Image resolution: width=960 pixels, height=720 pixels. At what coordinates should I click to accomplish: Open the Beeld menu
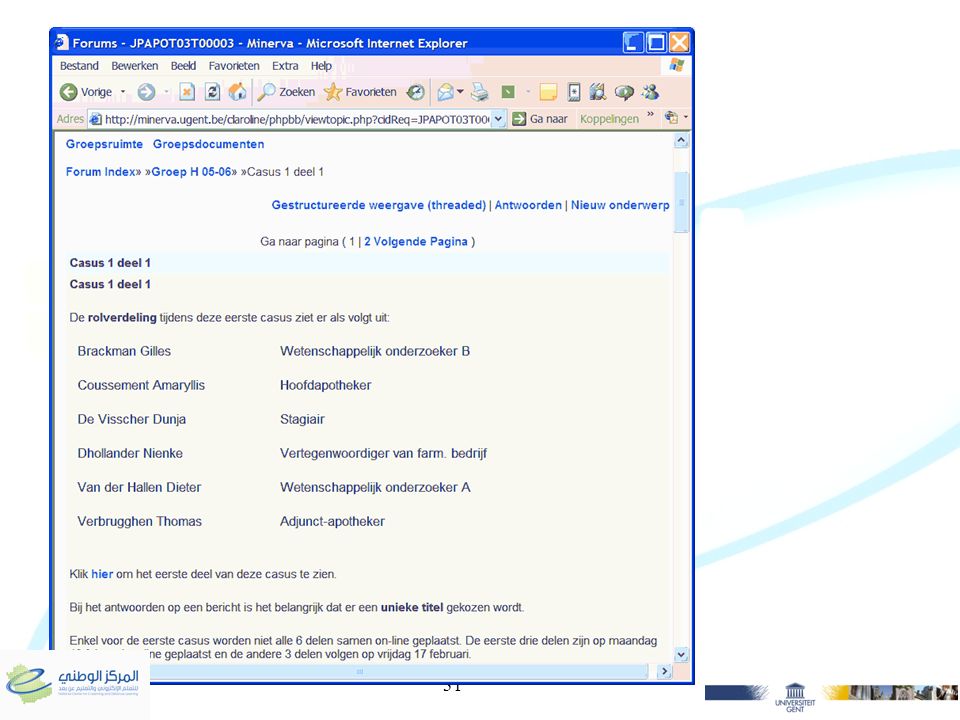point(183,66)
